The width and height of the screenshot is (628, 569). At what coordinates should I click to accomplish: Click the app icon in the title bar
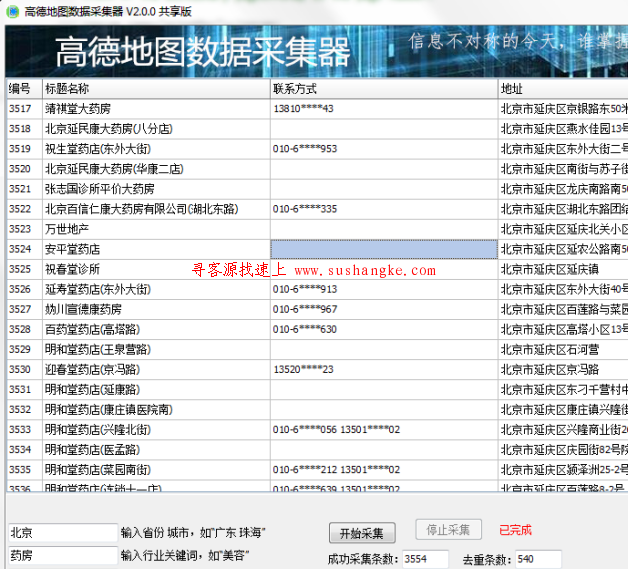[12, 12]
